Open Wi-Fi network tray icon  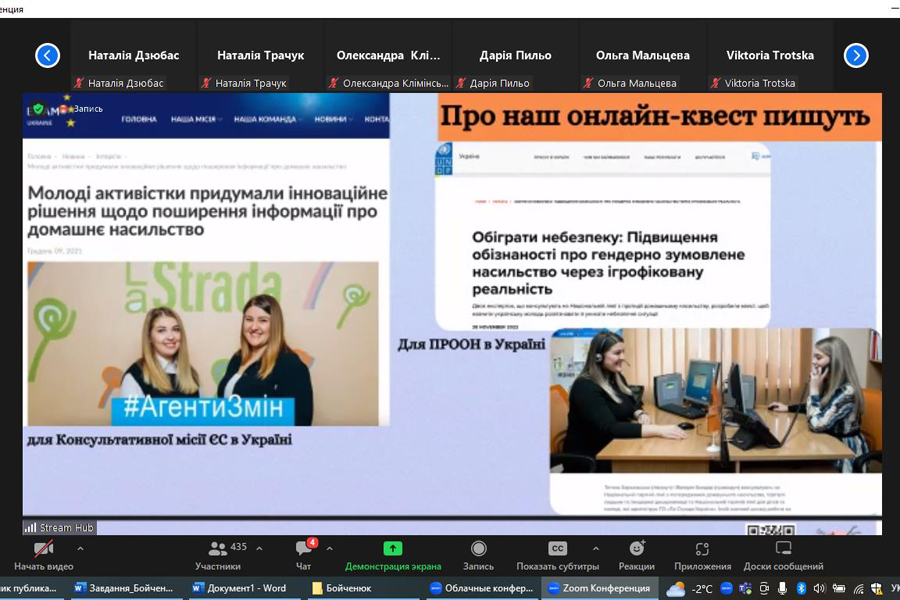pyautogui.click(x=858, y=588)
